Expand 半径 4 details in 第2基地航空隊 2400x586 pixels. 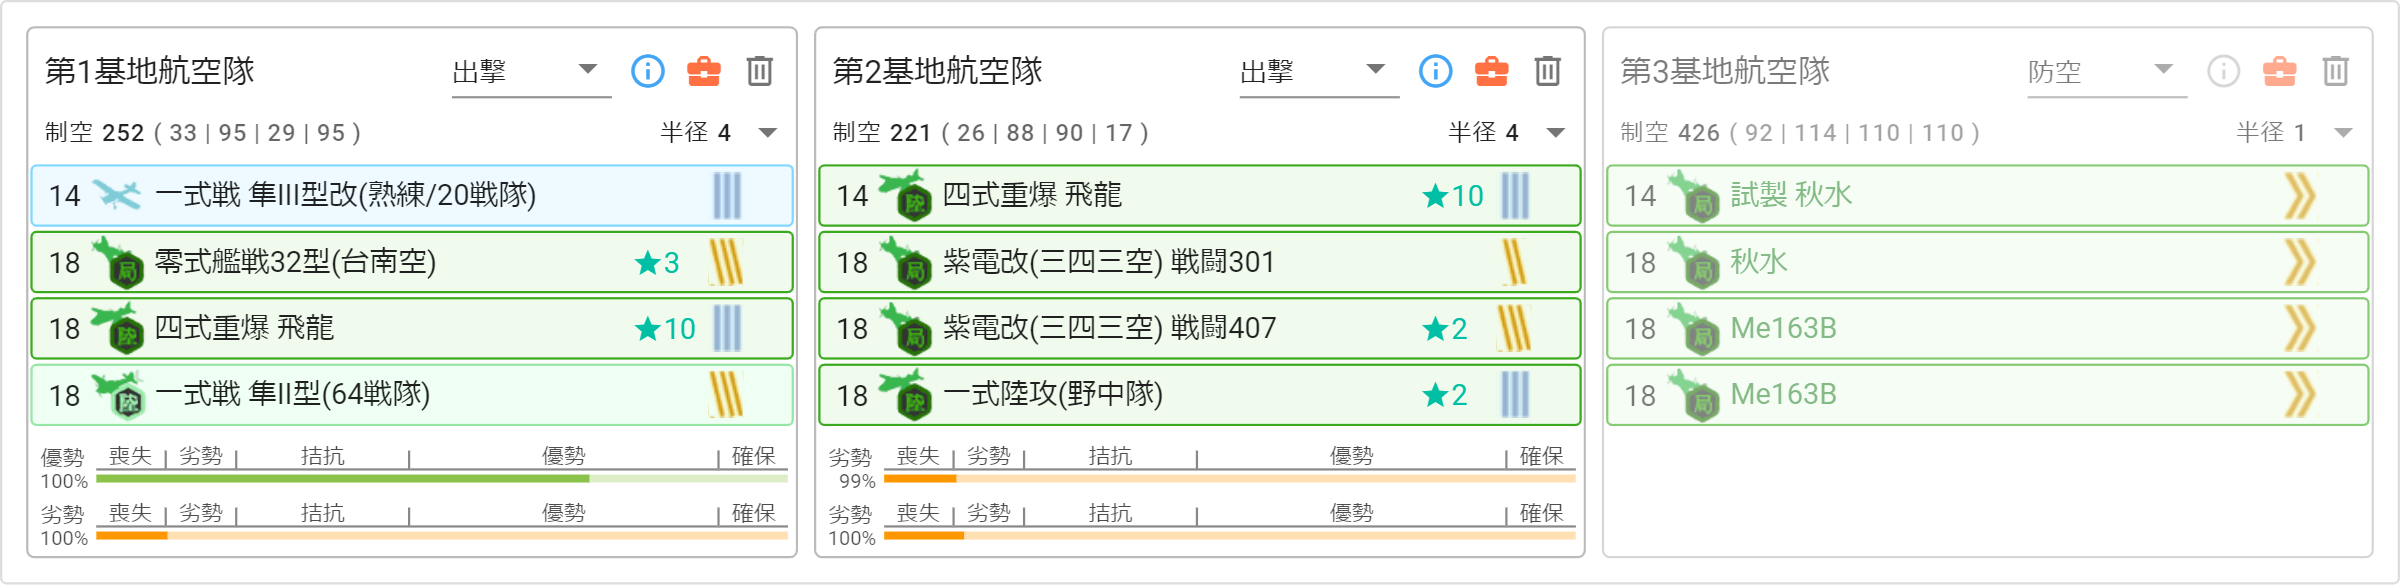click(1556, 133)
